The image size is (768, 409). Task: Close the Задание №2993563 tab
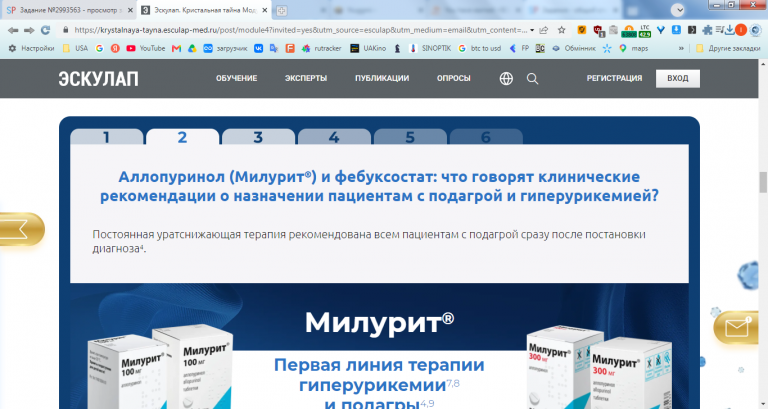tap(130, 10)
